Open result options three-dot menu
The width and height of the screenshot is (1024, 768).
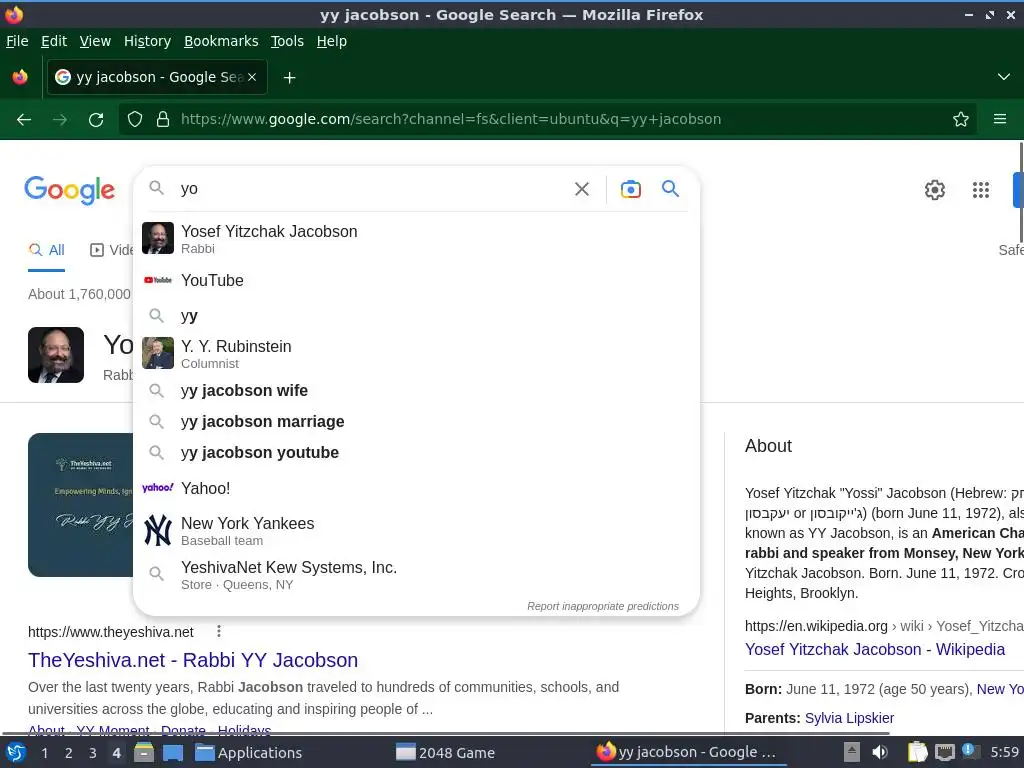point(219,631)
